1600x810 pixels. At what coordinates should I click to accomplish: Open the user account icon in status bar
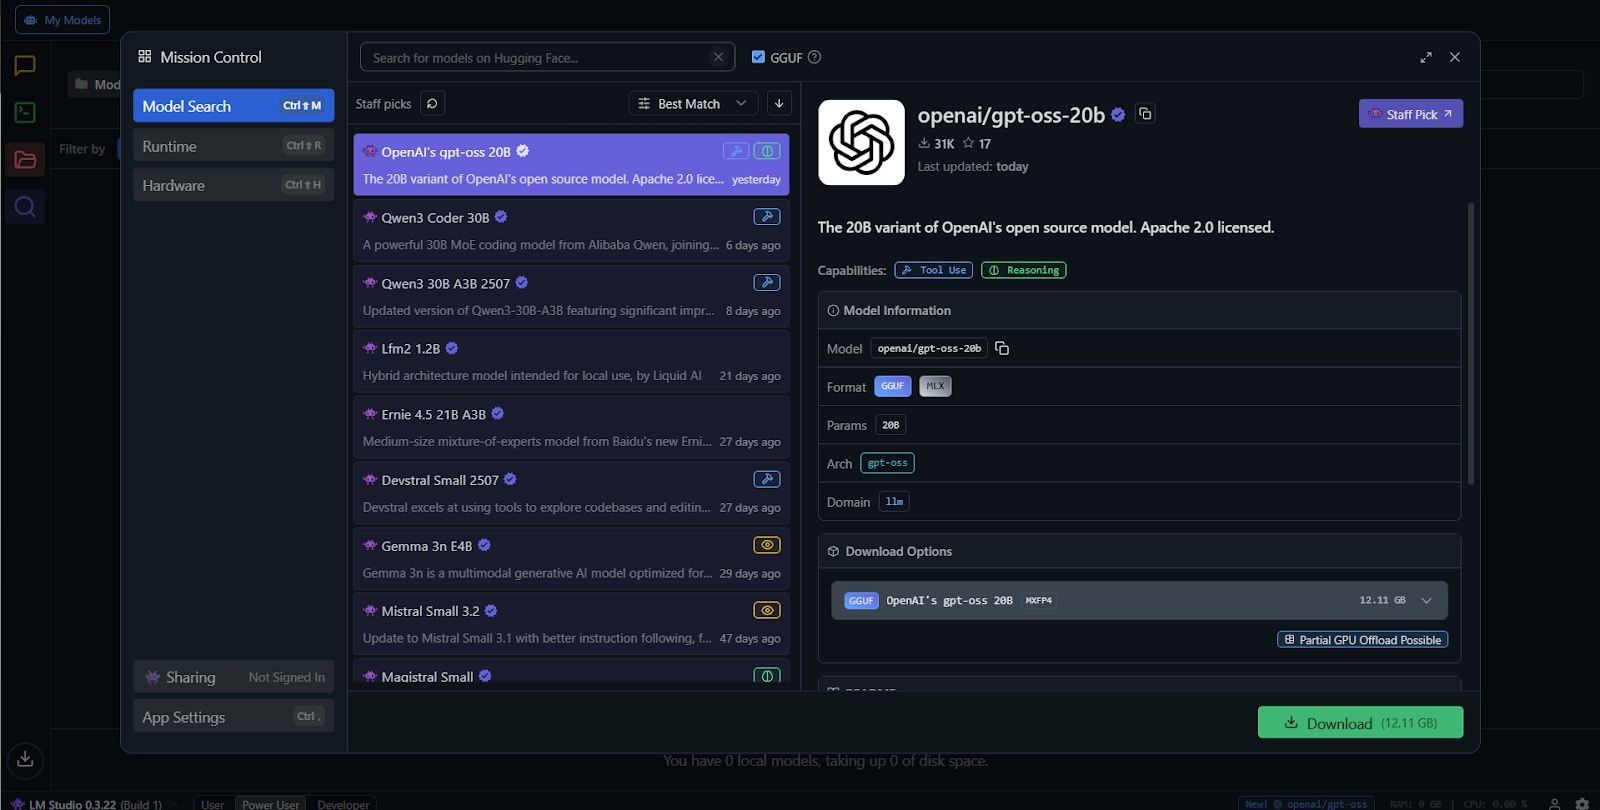(x=1554, y=803)
